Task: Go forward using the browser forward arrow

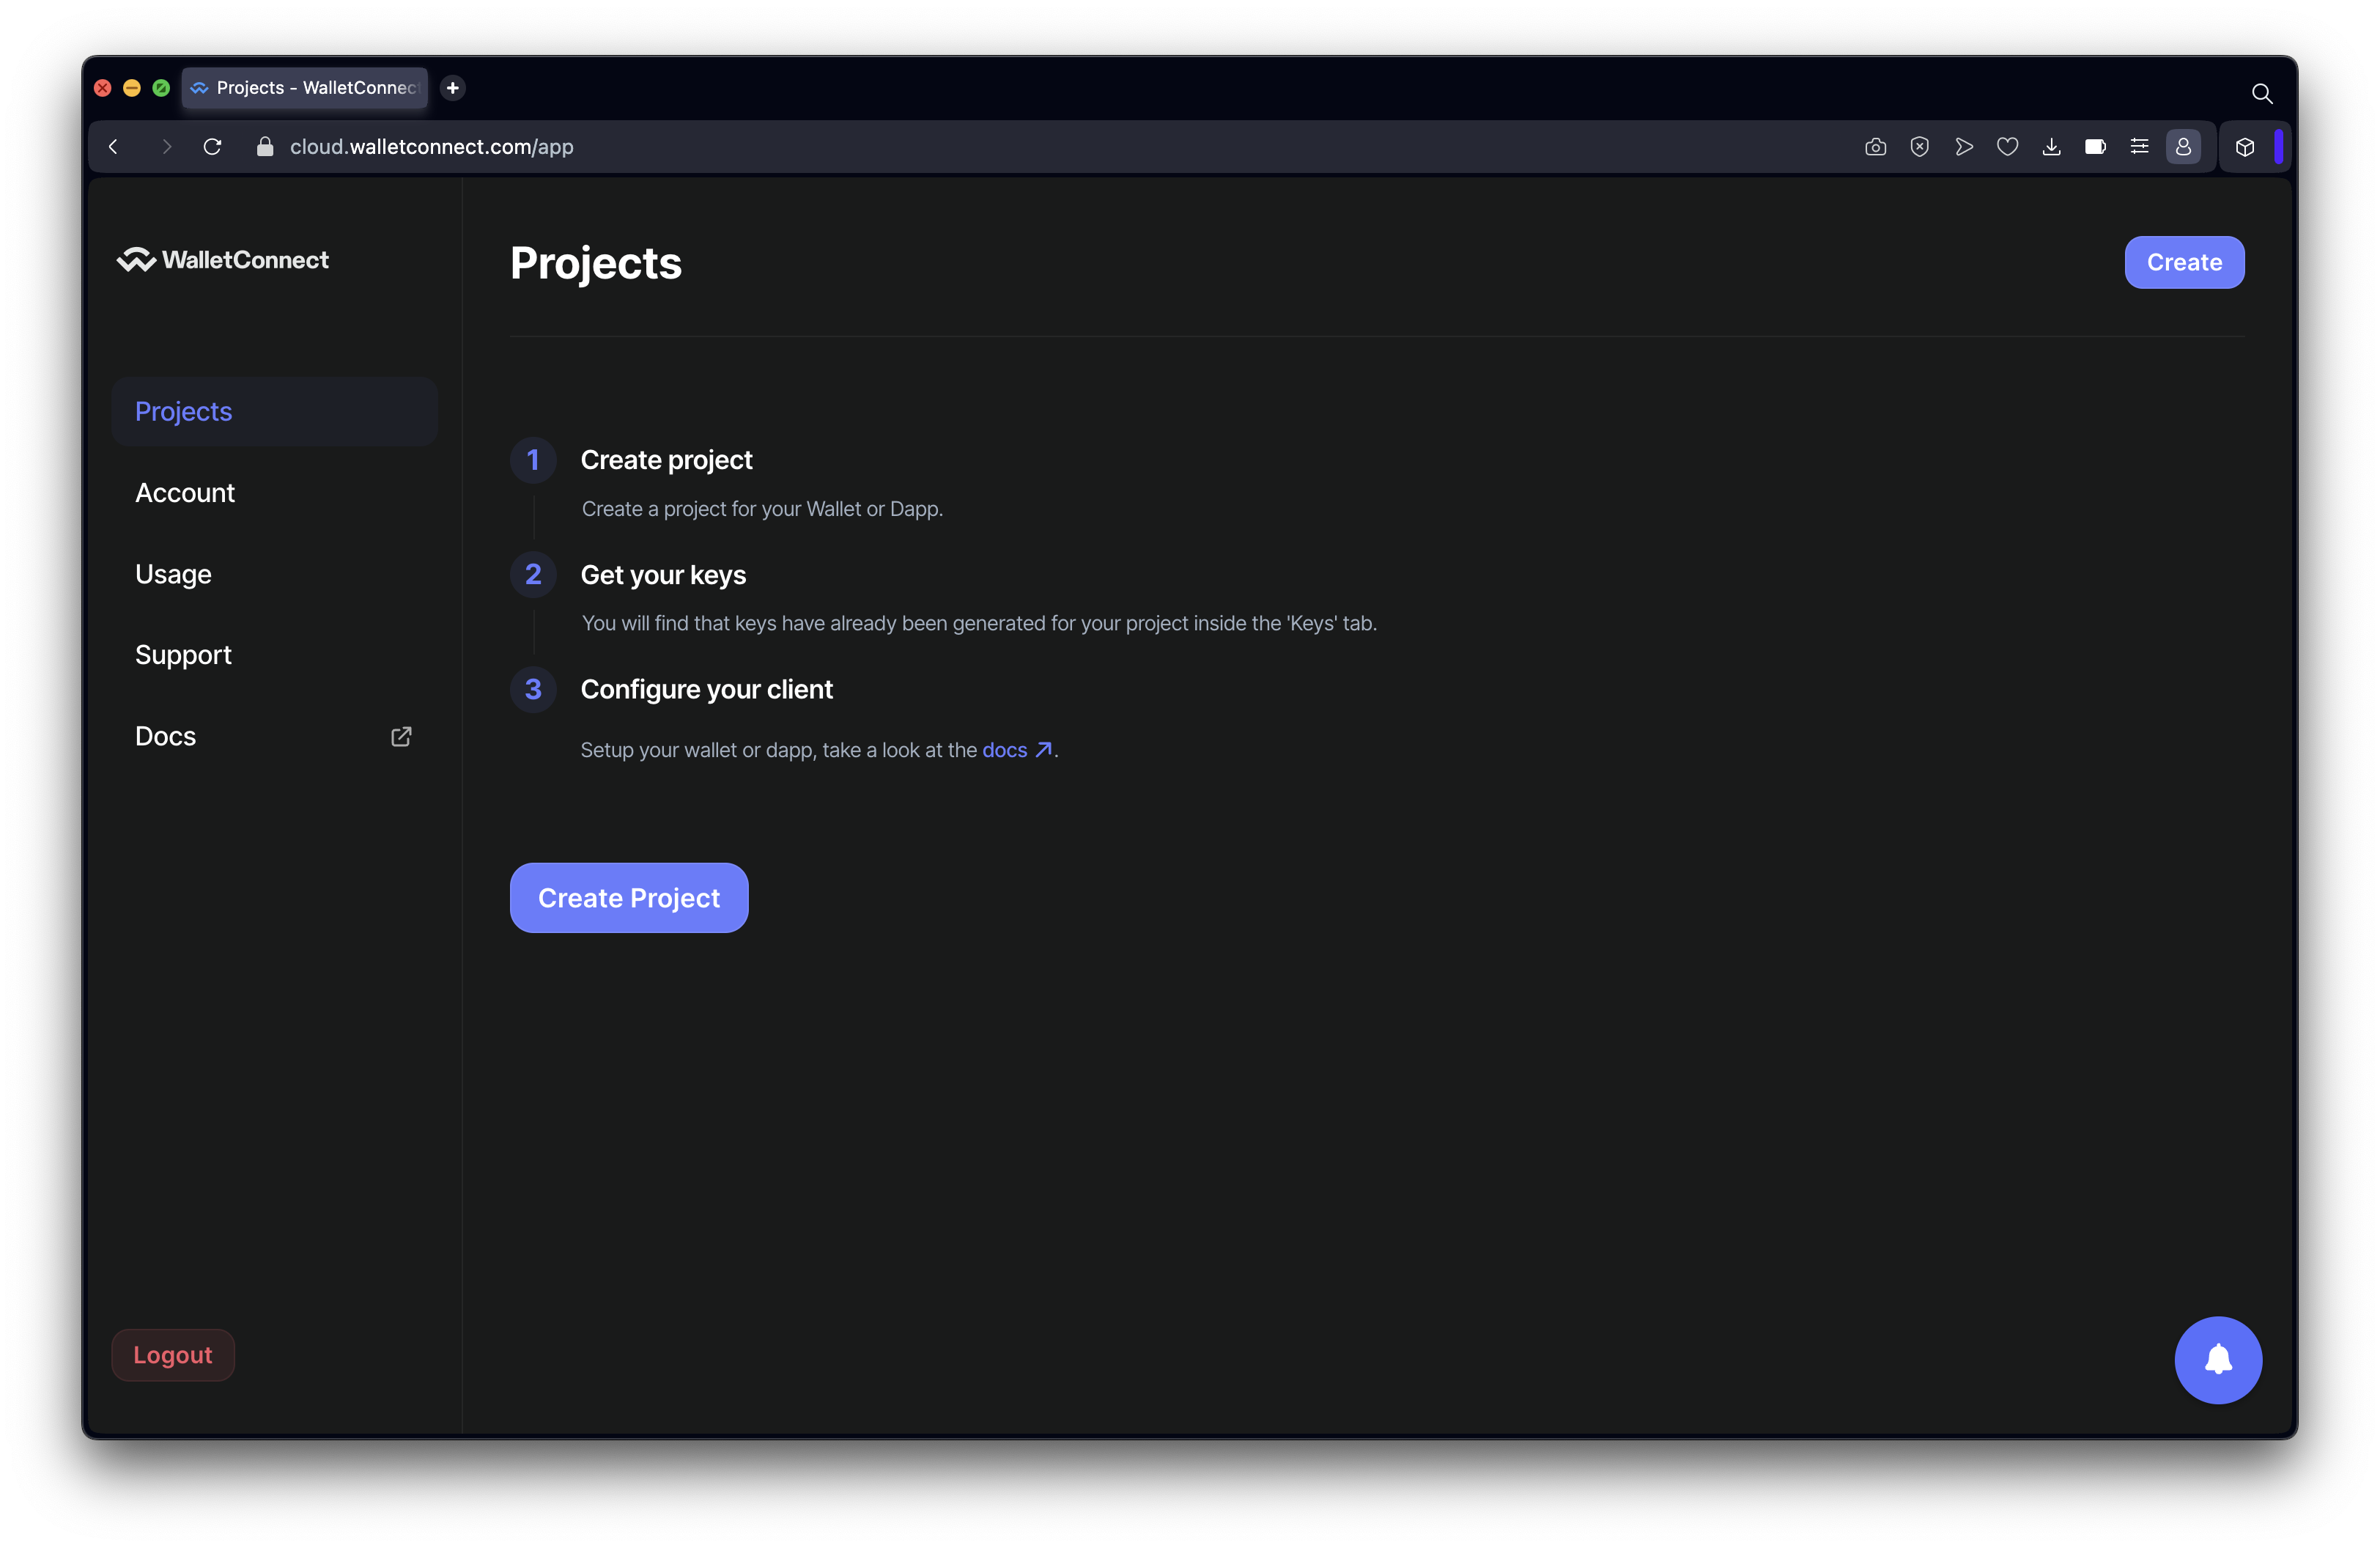Action: 166,147
